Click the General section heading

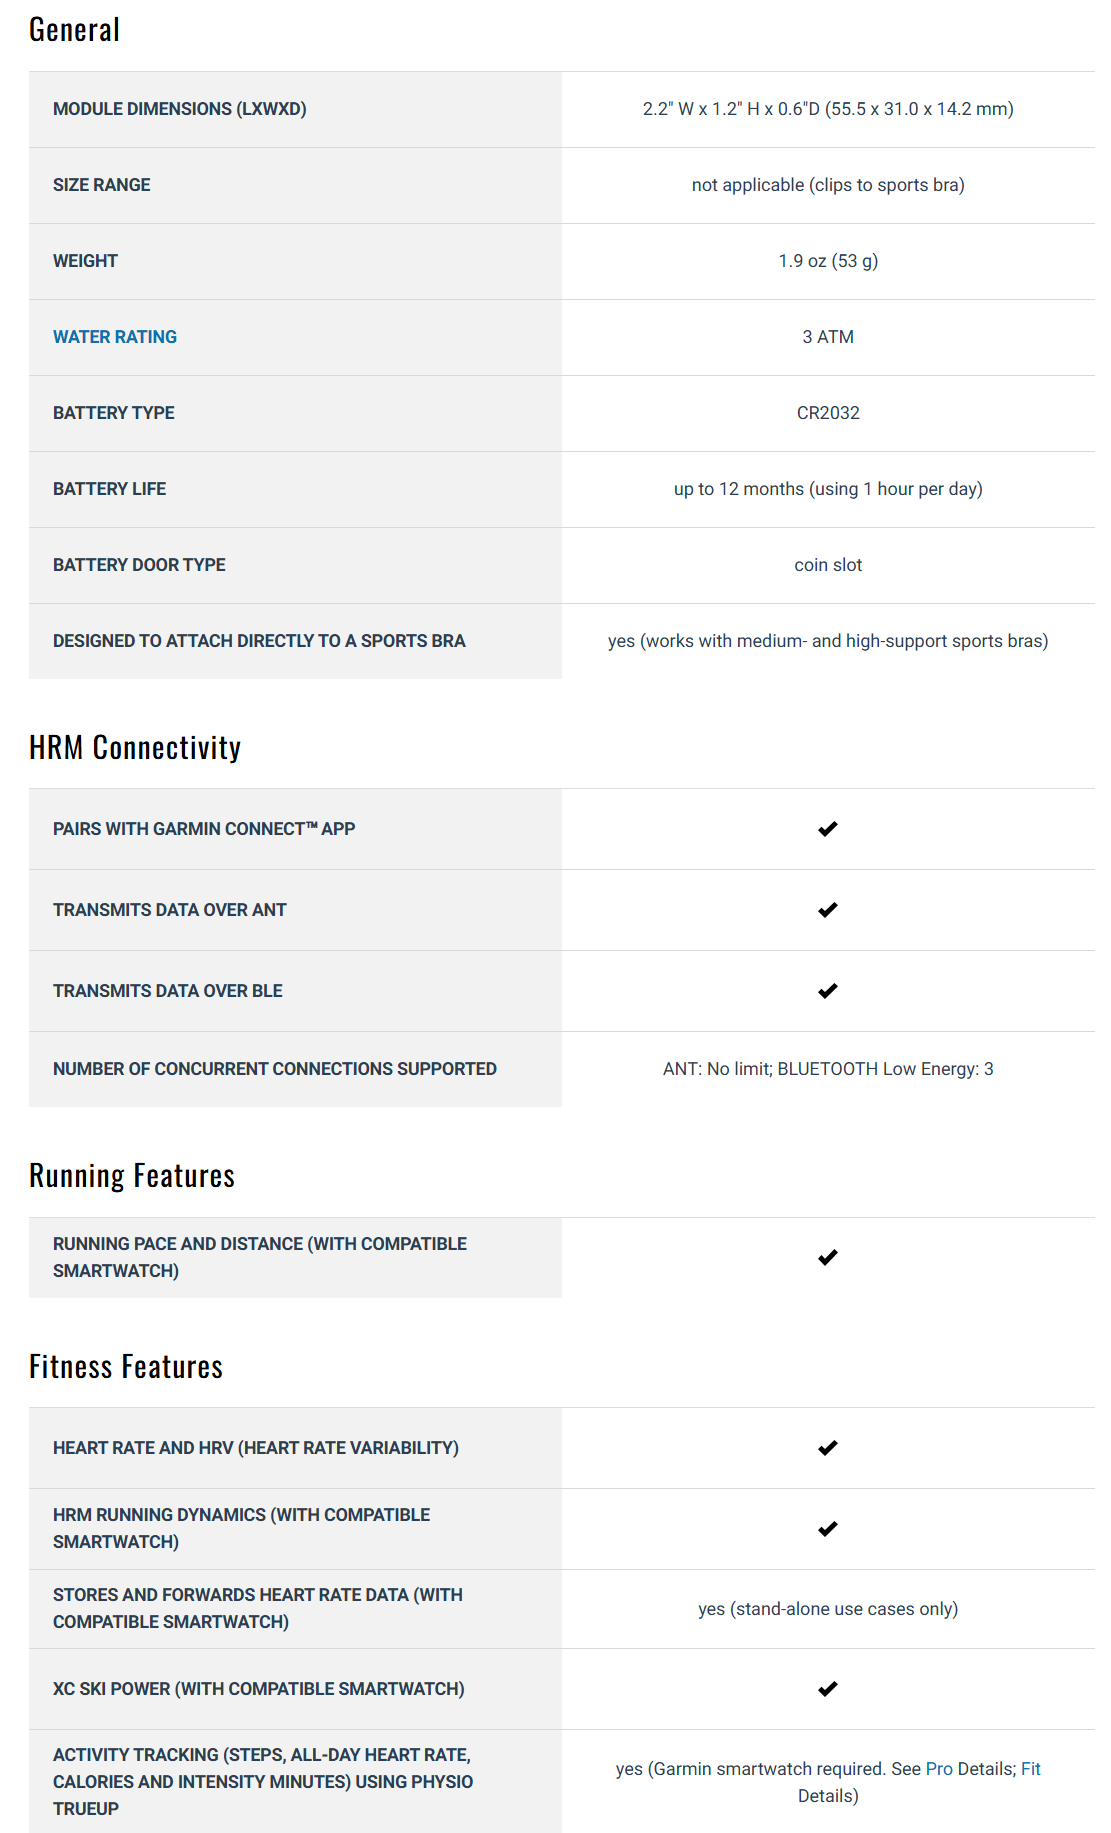pyautogui.click(x=75, y=30)
